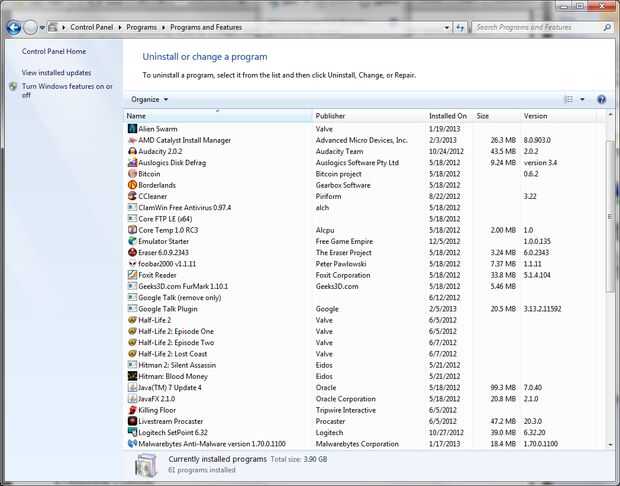Click the Bitcoin coin icon

[x=132, y=174]
